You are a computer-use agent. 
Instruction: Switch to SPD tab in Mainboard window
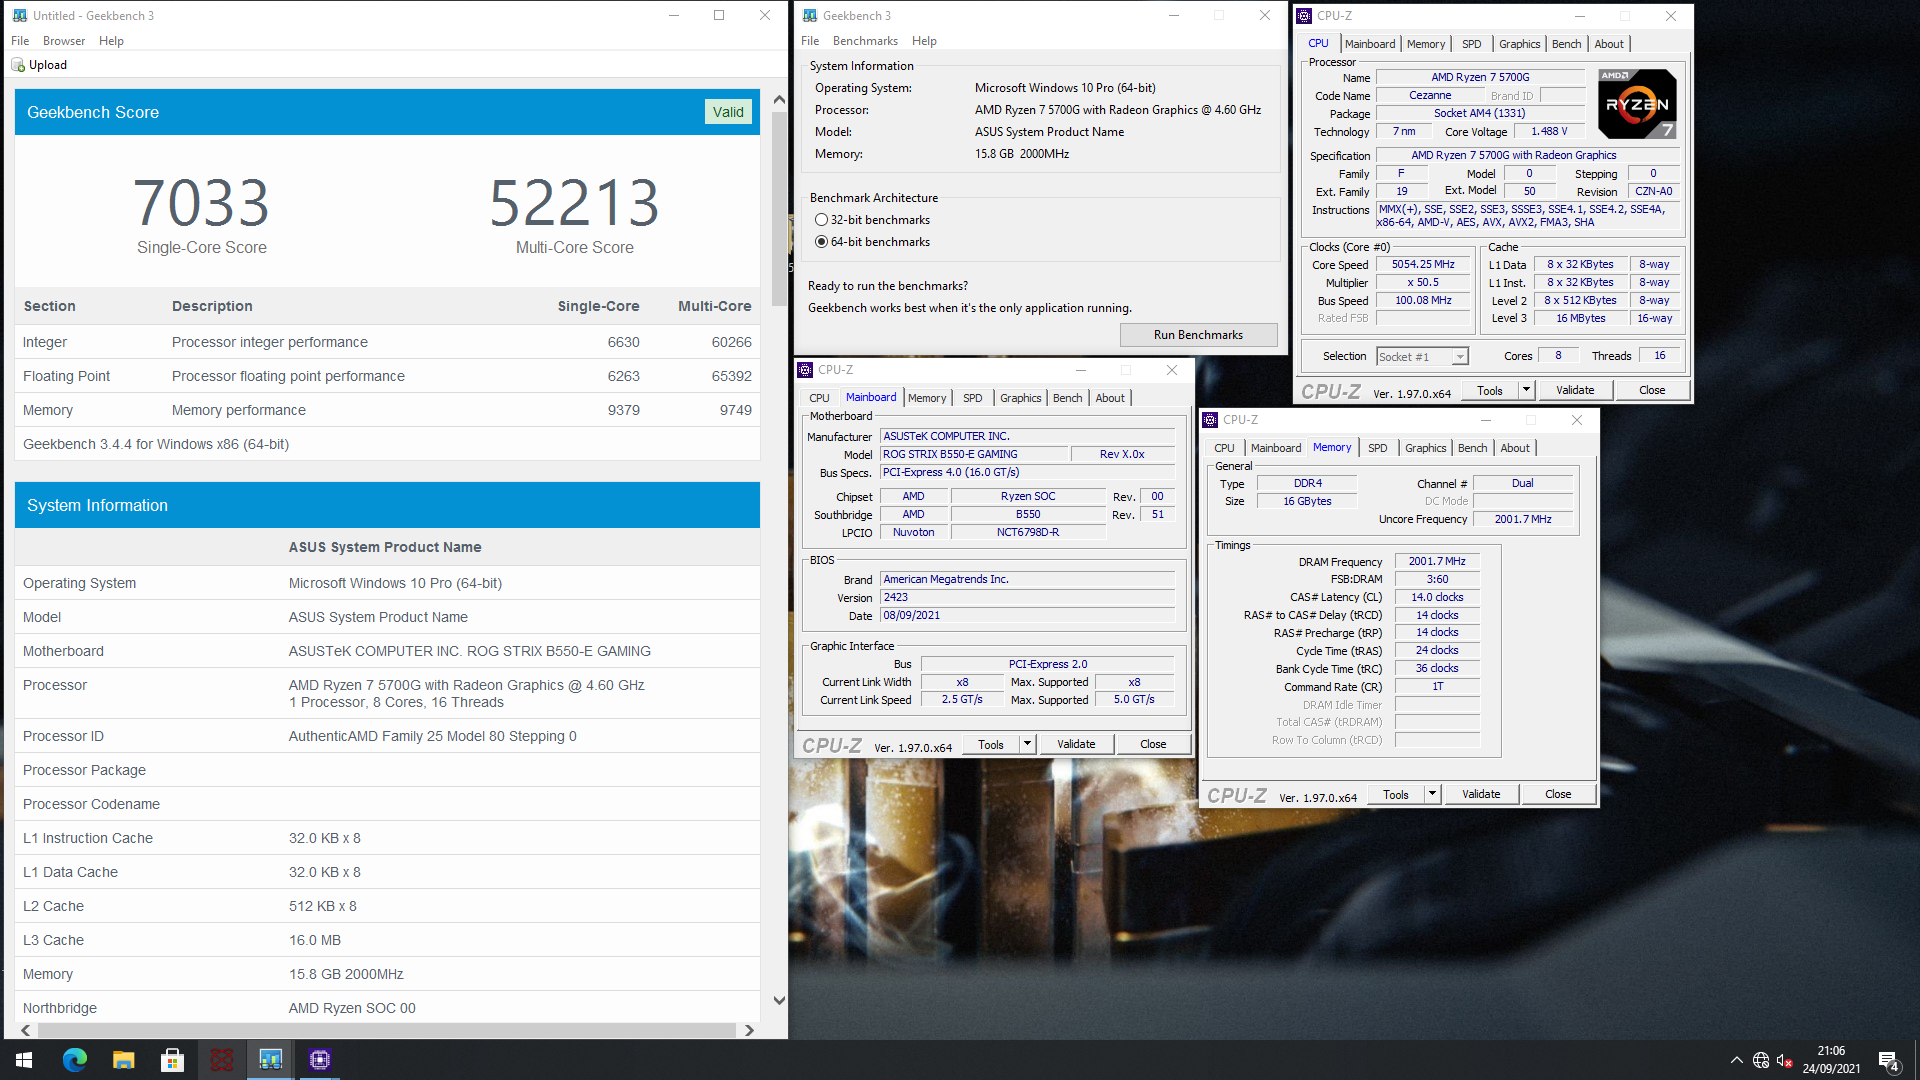973,398
